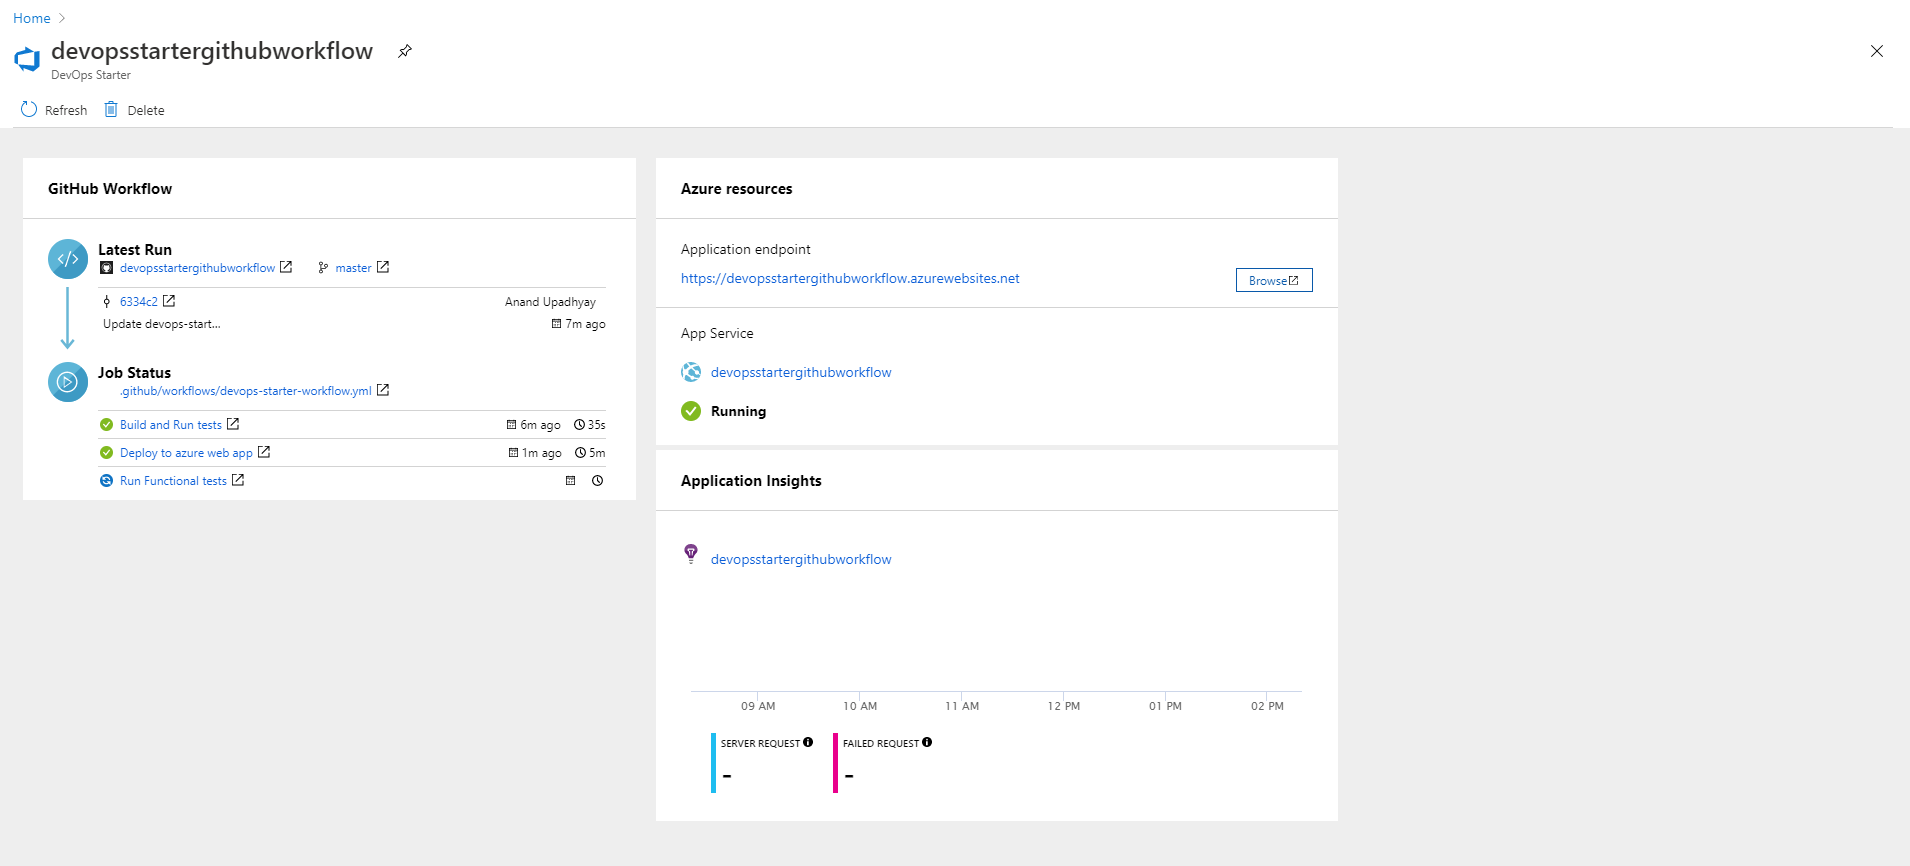Click the Refresh button
This screenshot has width=1910, height=866.
pyautogui.click(x=54, y=110)
